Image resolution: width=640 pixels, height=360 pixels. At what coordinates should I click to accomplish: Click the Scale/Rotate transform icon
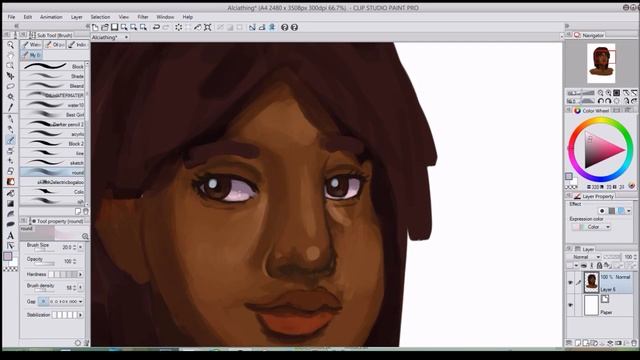208,27
